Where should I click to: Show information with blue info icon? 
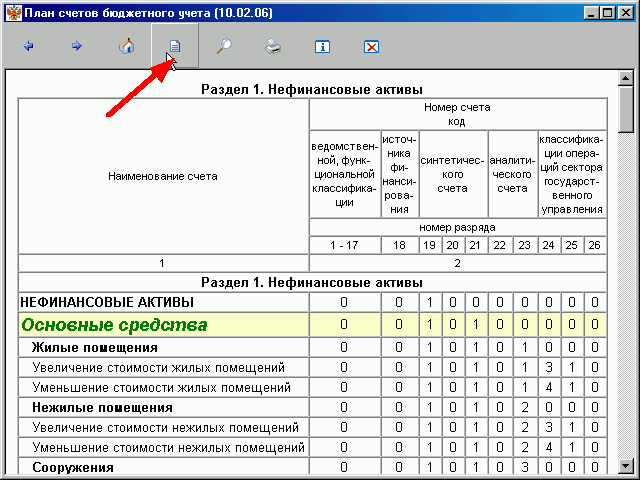click(x=322, y=47)
